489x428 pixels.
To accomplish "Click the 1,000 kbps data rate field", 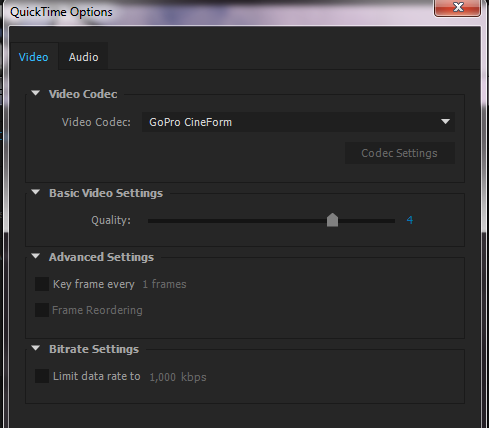I will pos(163,377).
